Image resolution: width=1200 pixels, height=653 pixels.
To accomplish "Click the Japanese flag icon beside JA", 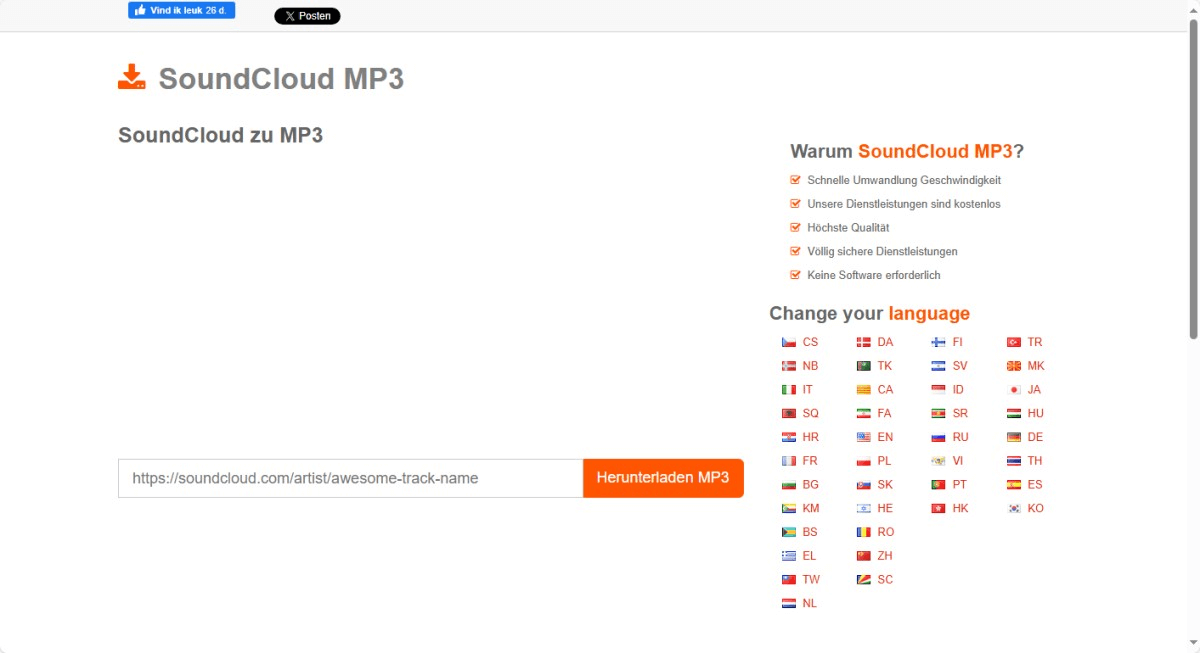I will [1013, 390].
